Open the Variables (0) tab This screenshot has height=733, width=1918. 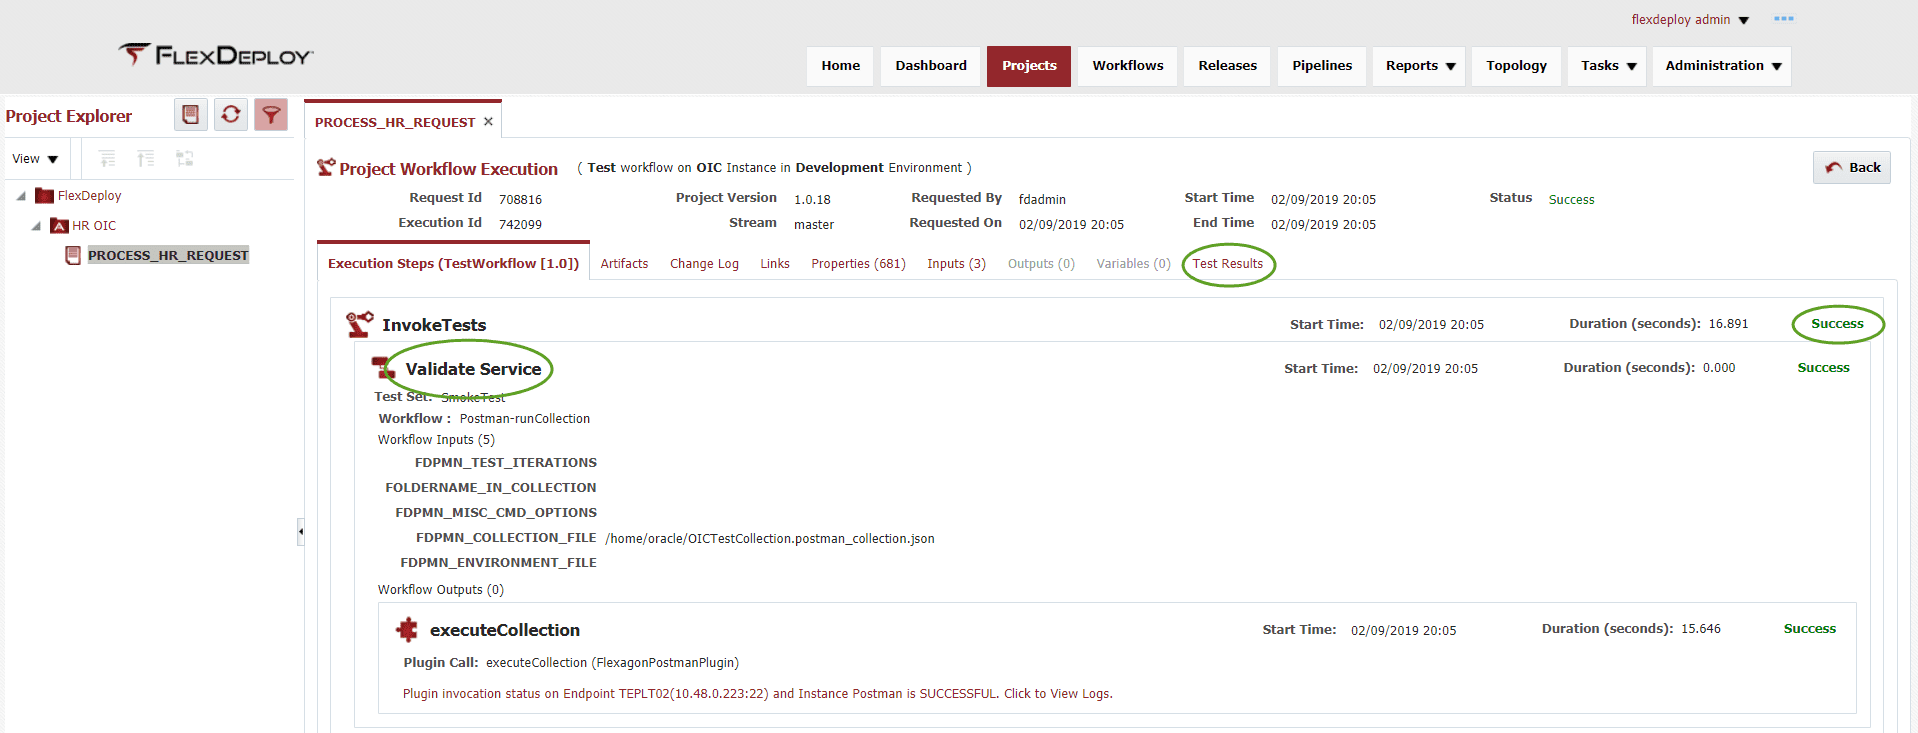click(1133, 264)
